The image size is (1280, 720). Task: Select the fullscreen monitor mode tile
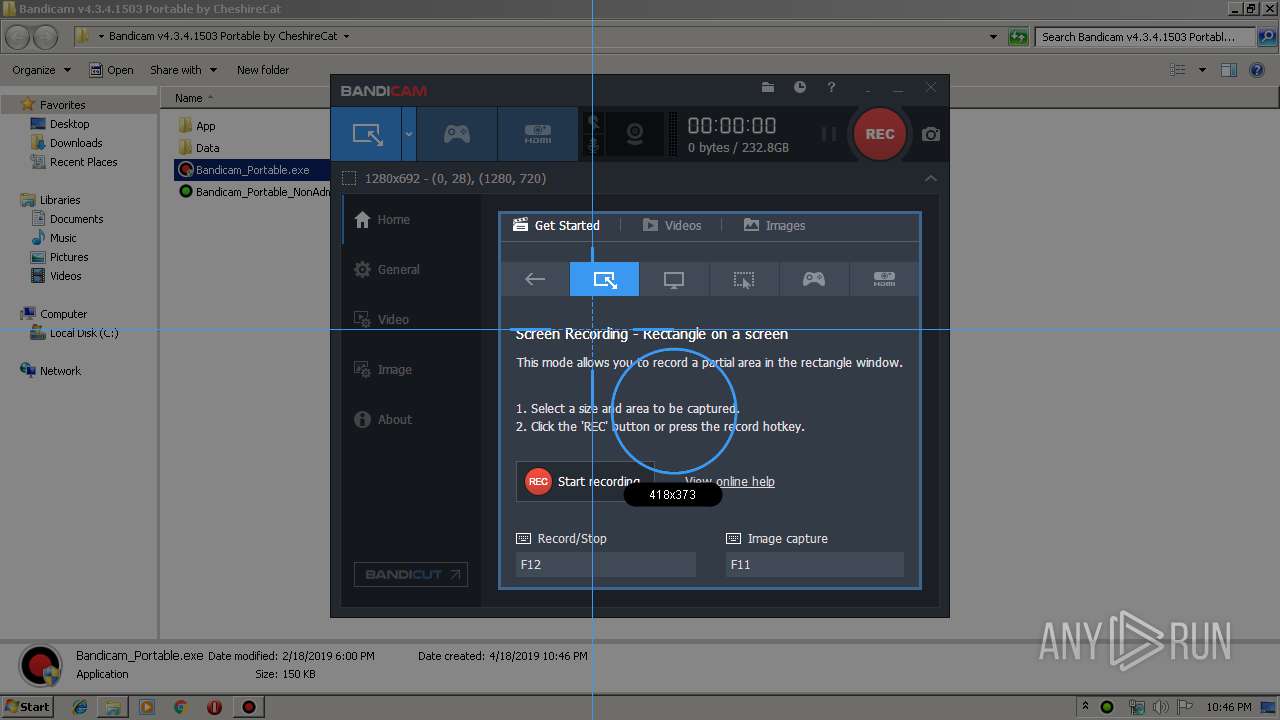[674, 280]
